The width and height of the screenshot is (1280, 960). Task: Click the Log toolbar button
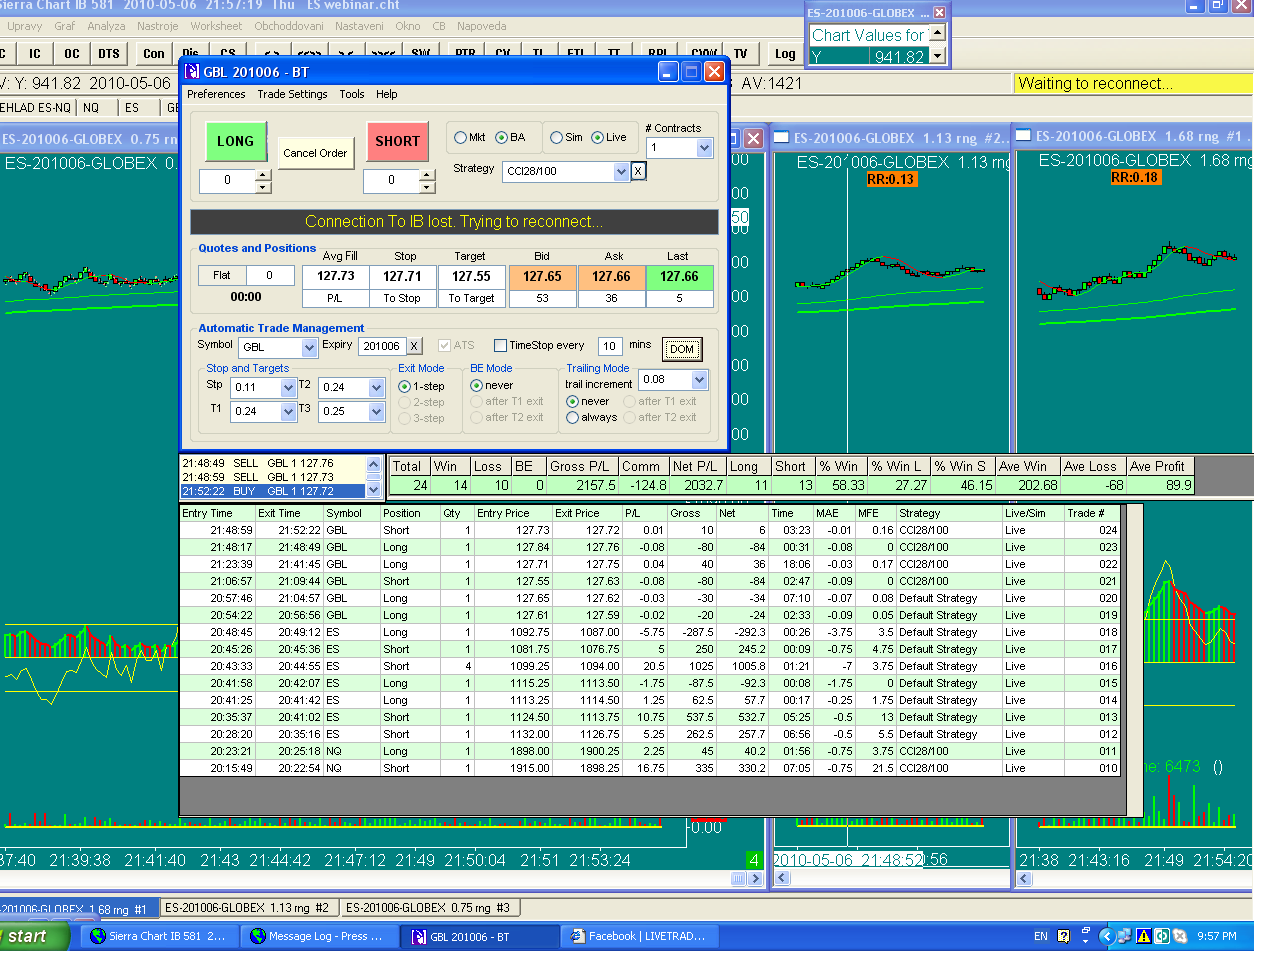tap(785, 54)
